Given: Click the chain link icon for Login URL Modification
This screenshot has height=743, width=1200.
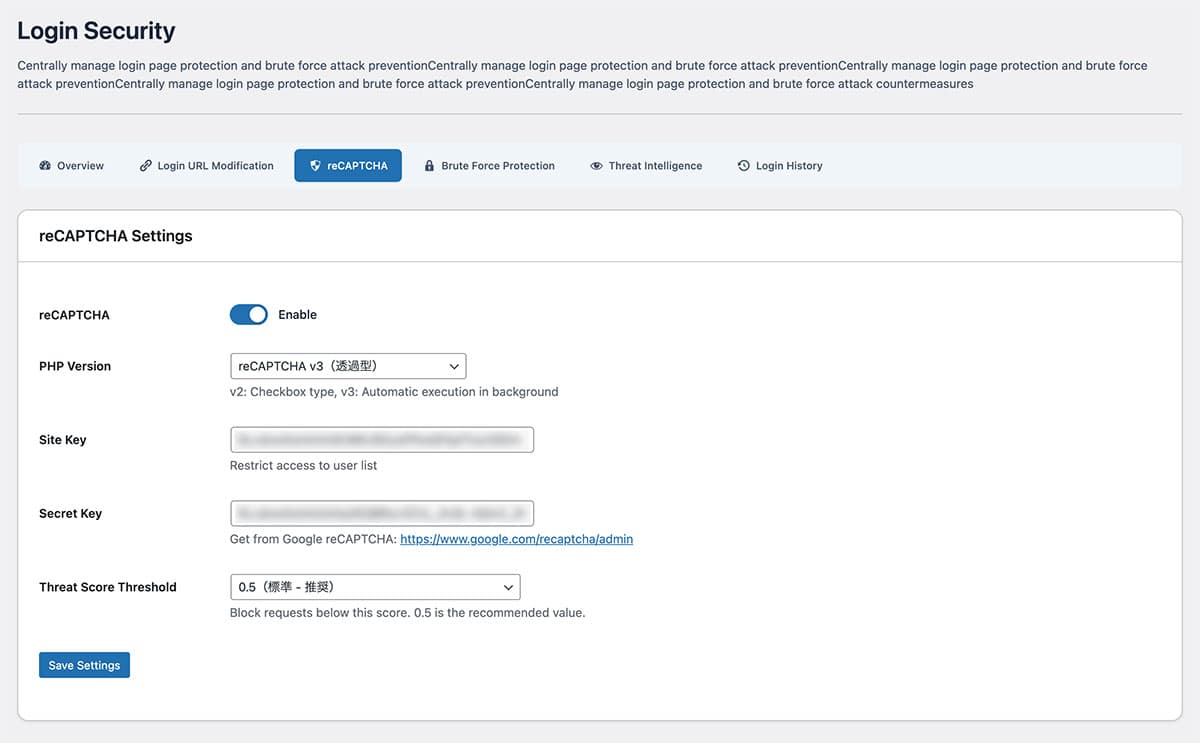Looking at the screenshot, I should (146, 166).
